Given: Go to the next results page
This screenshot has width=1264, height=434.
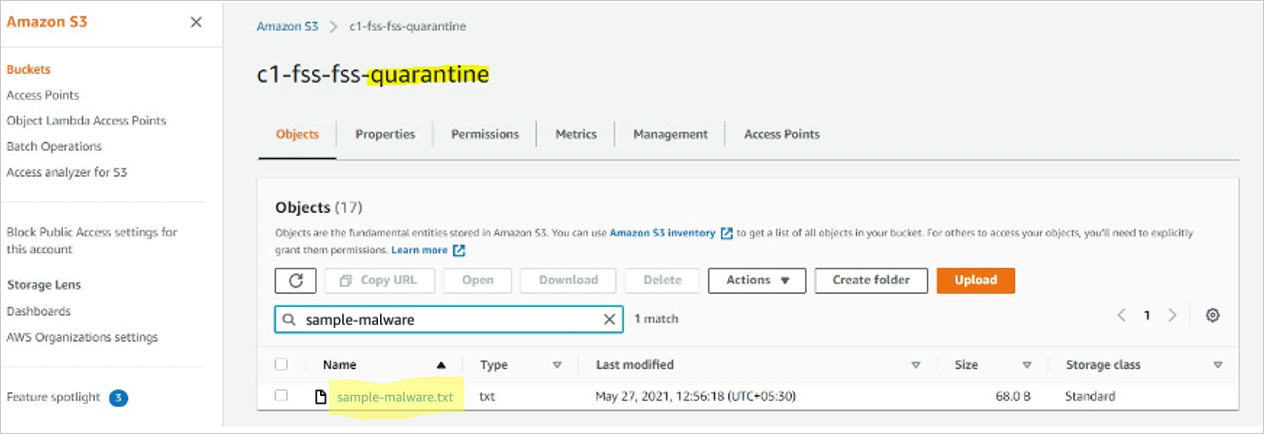Looking at the screenshot, I should (x=1172, y=315).
